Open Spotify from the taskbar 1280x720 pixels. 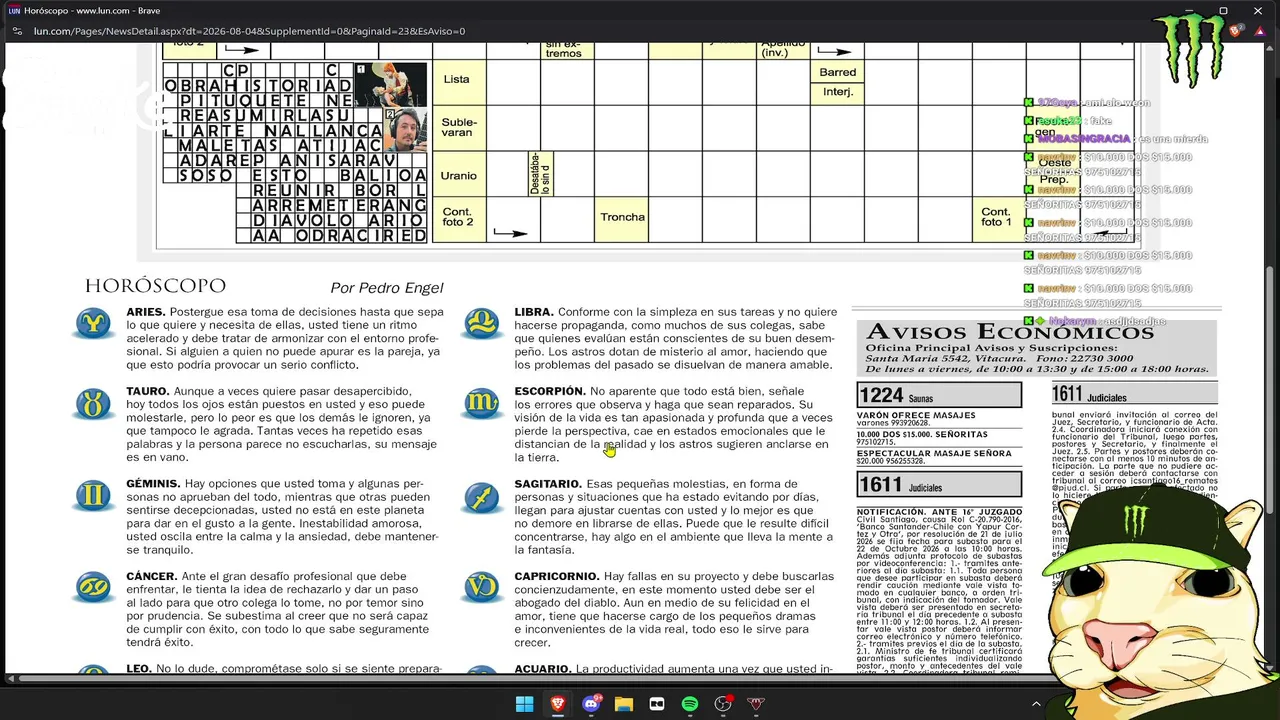click(690, 704)
